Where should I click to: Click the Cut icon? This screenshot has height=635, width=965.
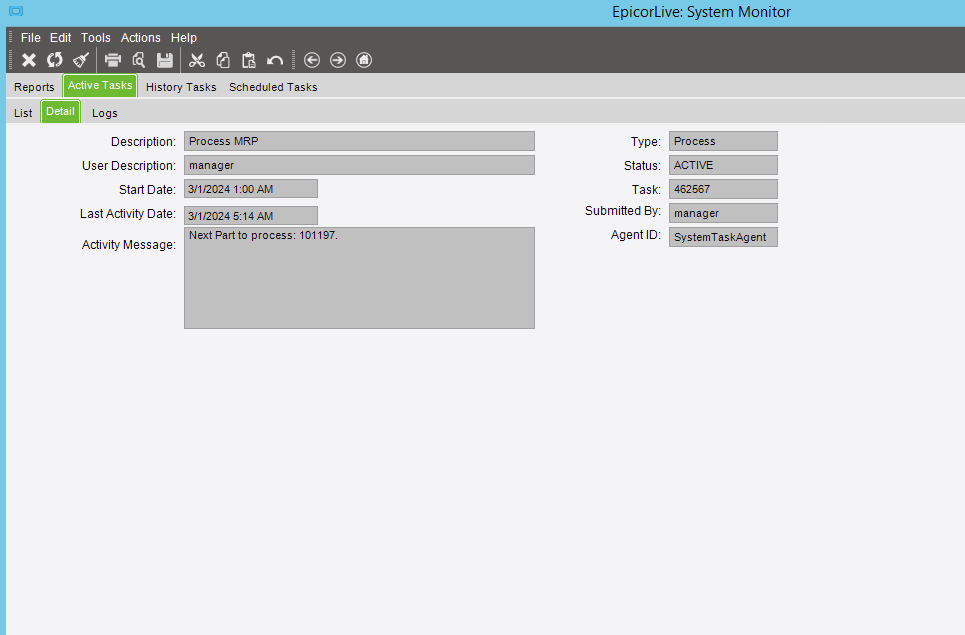coord(196,59)
